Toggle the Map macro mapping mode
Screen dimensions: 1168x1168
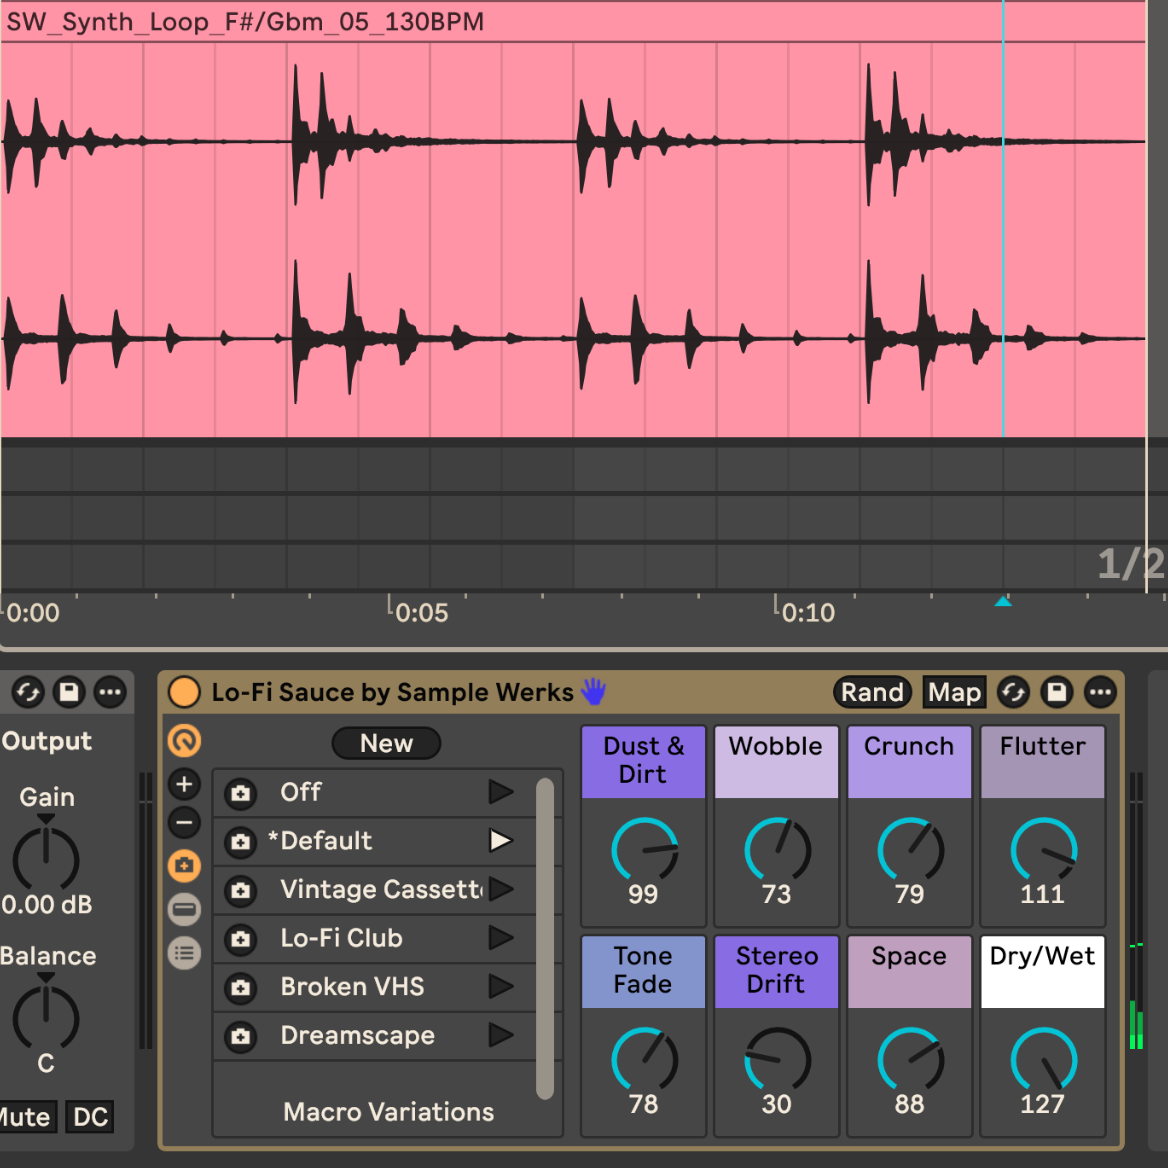point(954,692)
